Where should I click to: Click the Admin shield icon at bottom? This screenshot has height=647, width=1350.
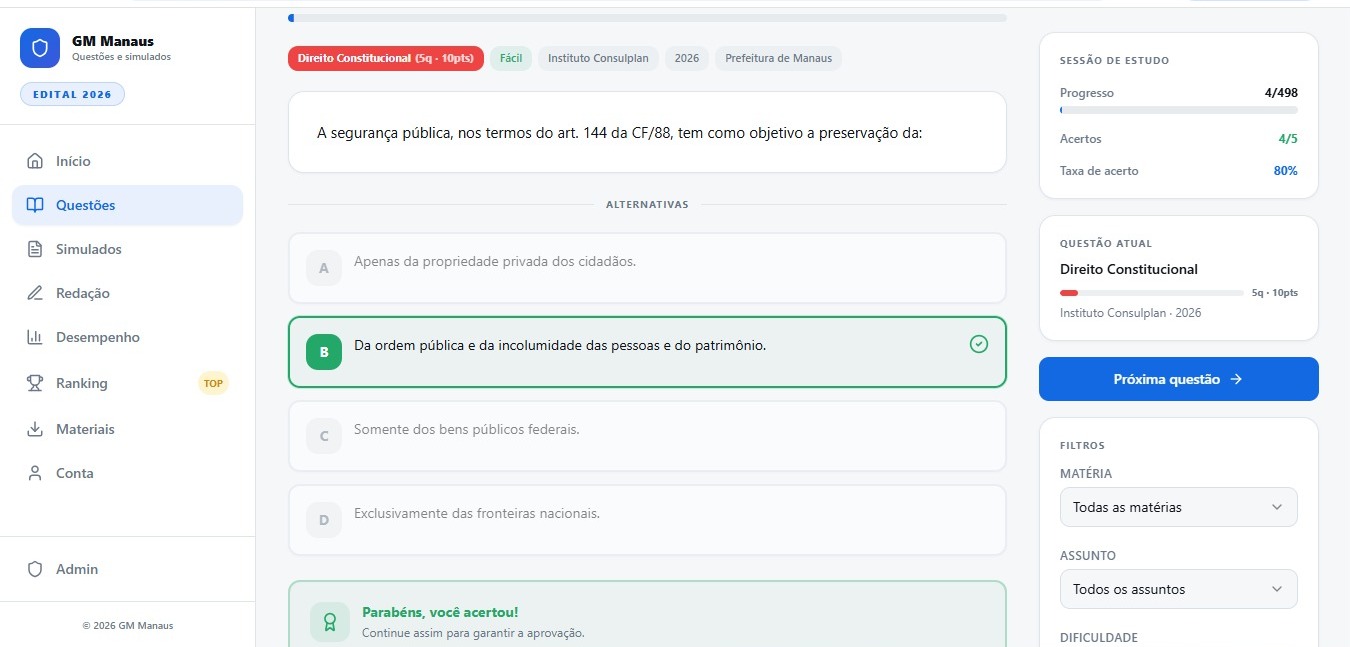coord(35,568)
